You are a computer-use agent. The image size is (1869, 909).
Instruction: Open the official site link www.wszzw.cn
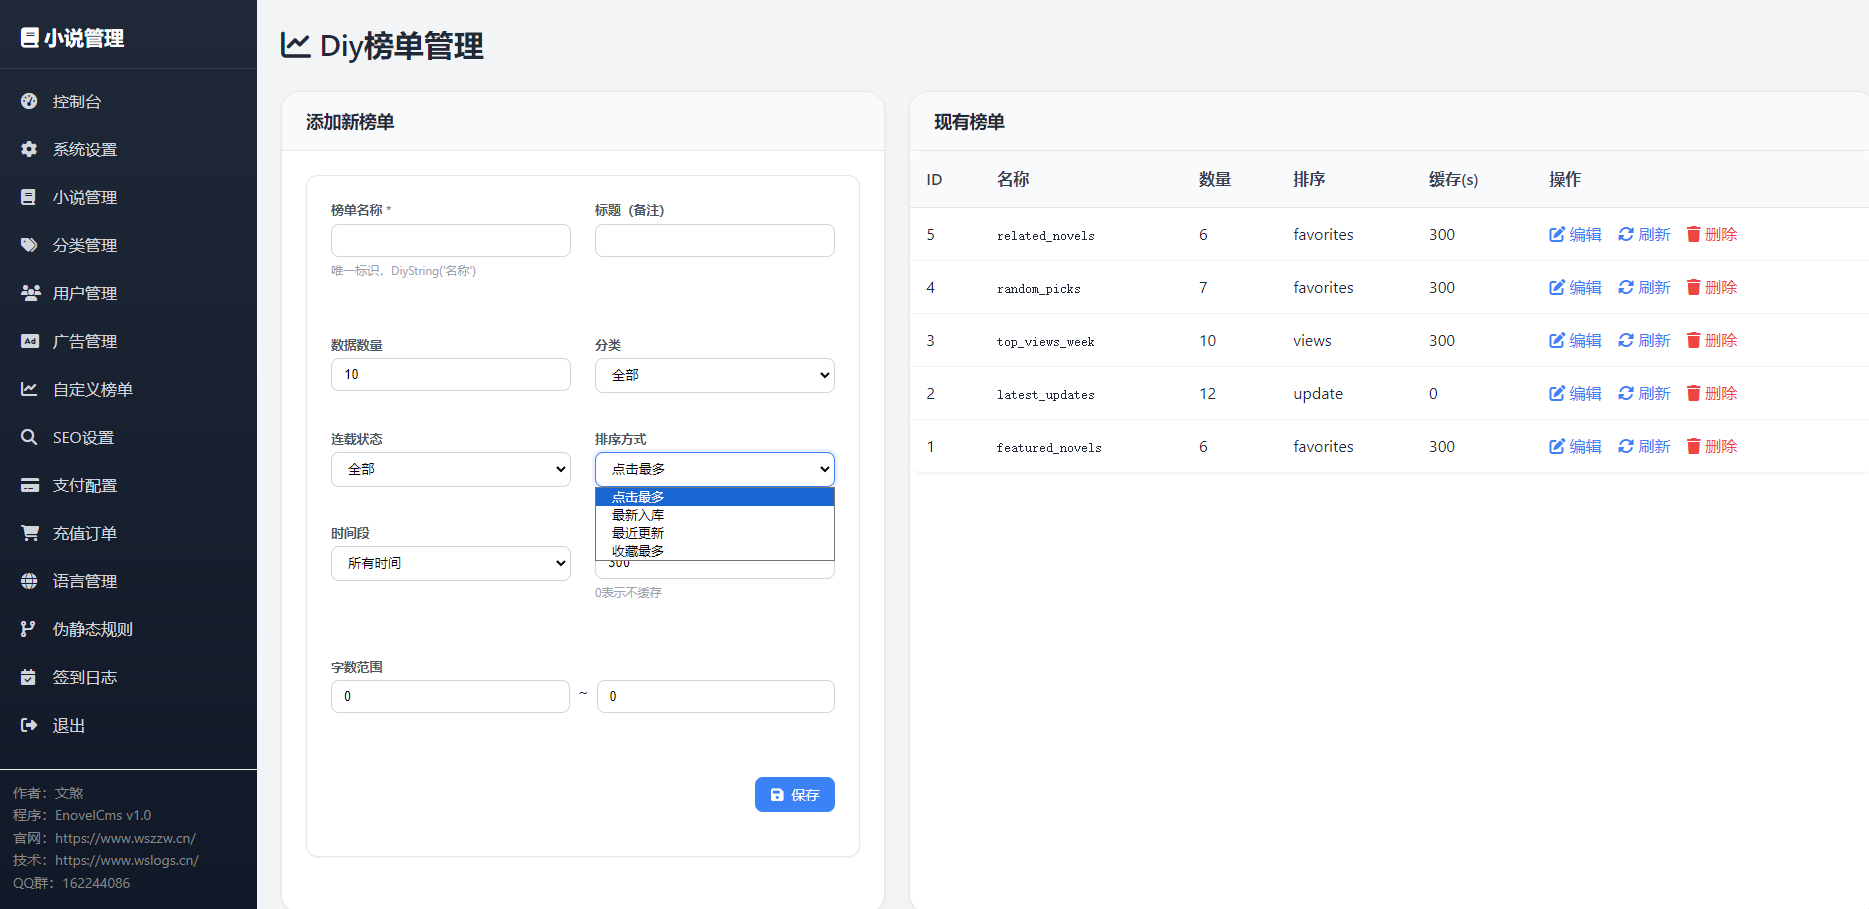click(125, 837)
